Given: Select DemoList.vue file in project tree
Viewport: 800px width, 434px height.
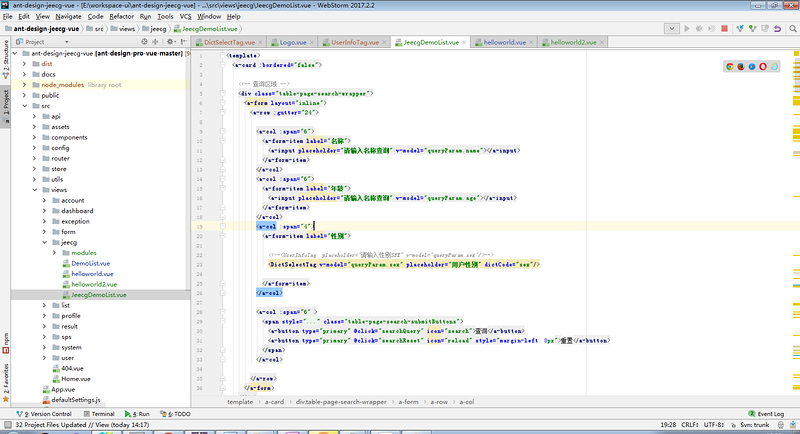Looking at the screenshot, I should tap(92, 263).
